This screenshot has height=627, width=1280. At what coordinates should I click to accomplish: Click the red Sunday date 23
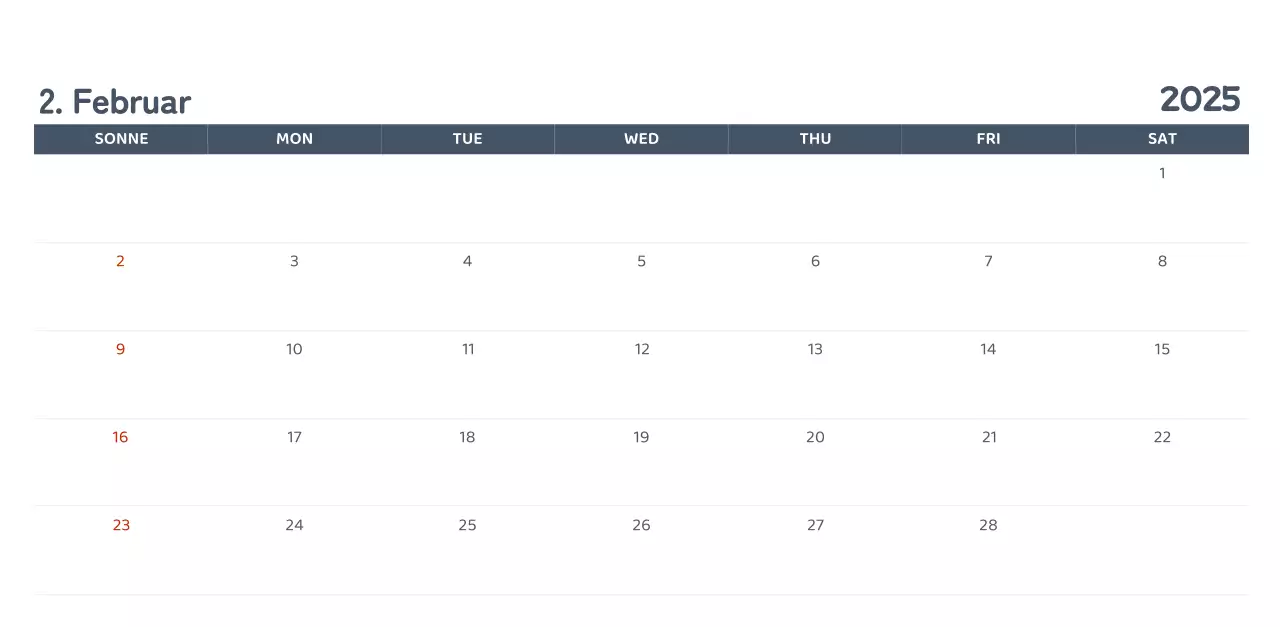tap(121, 525)
